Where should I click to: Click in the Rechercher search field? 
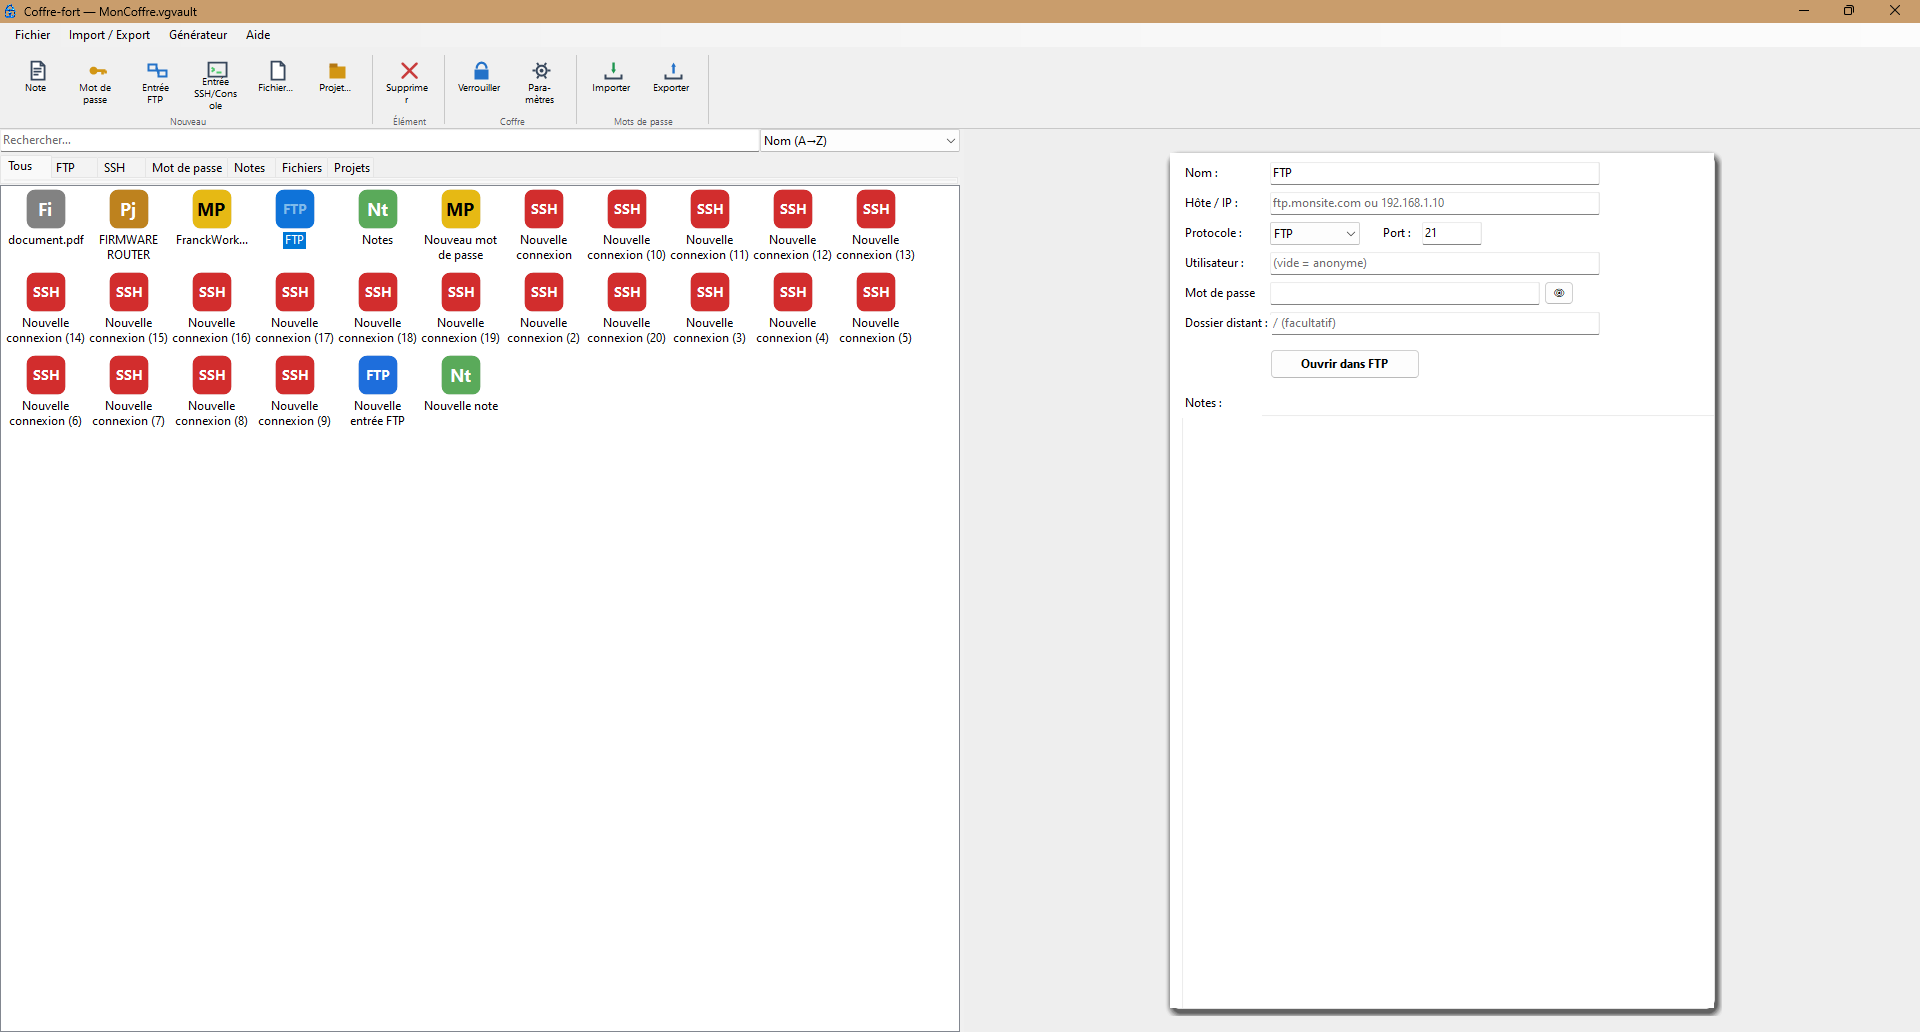pyautogui.click(x=380, y=140)
